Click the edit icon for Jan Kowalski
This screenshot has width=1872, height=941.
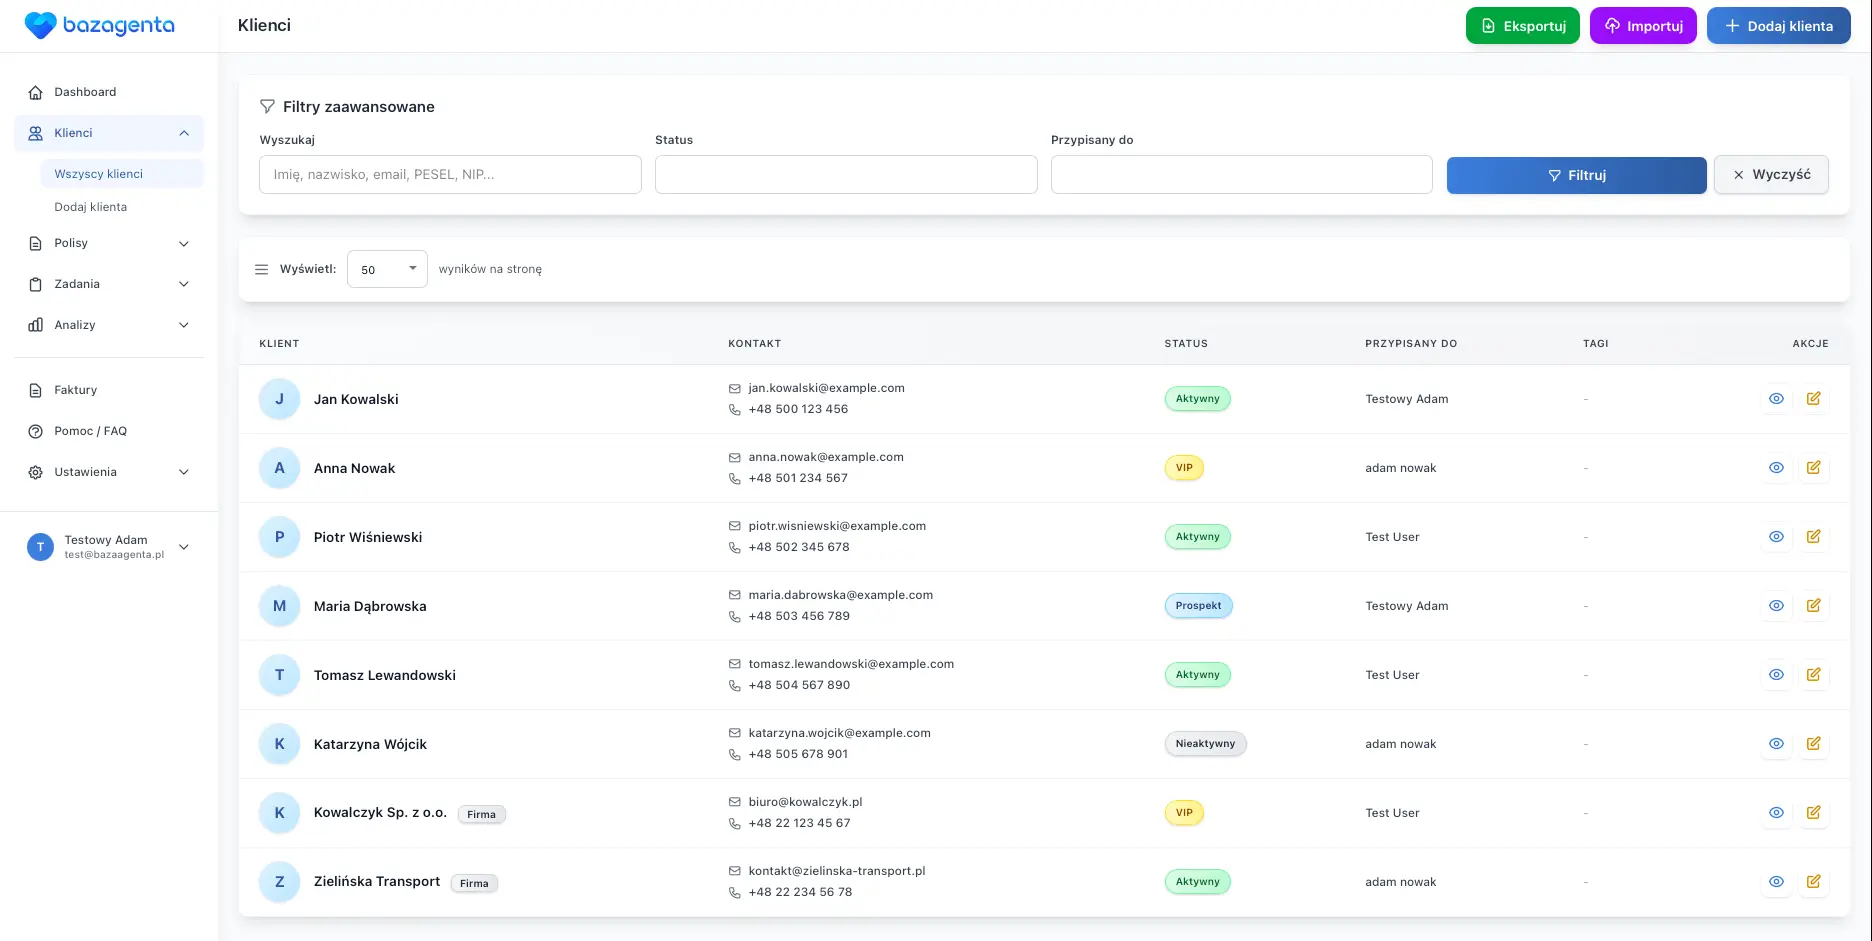pyautogui.click(x=1813, y=399)
